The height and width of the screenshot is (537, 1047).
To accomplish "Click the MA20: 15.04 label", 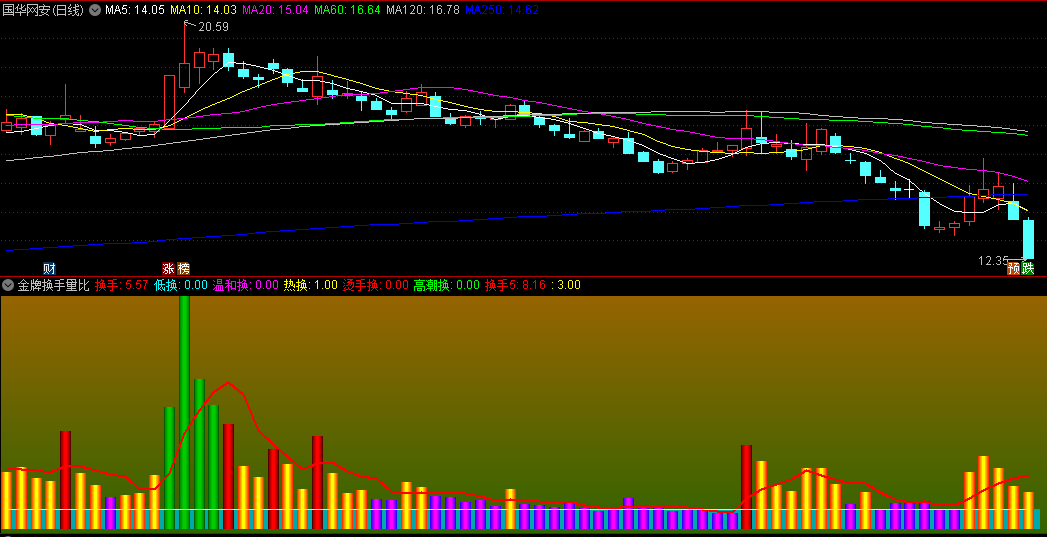I will coord(275,10).
